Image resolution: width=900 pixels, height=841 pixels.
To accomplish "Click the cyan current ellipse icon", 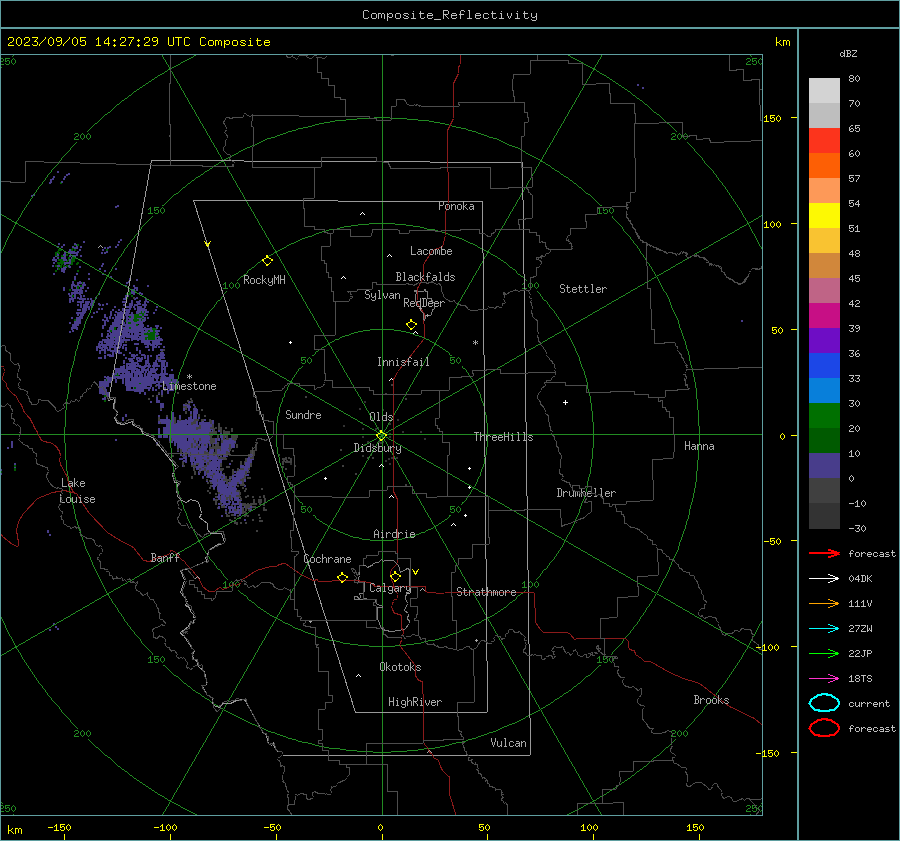I will pyautogui.click(x=824, y=703).
